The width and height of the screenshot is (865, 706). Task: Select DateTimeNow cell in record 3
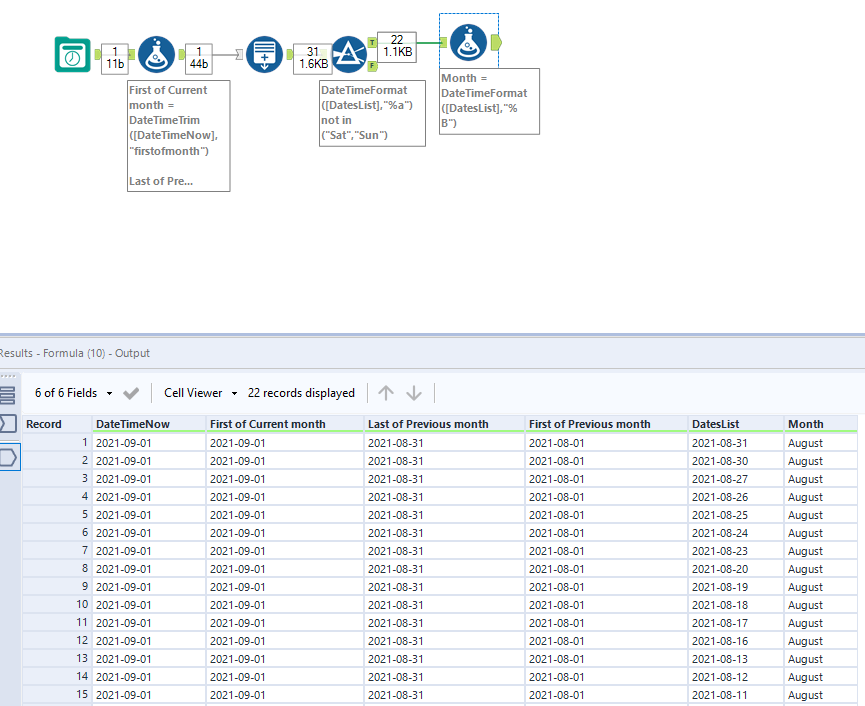pyautogui.click(x=149, y=479)
